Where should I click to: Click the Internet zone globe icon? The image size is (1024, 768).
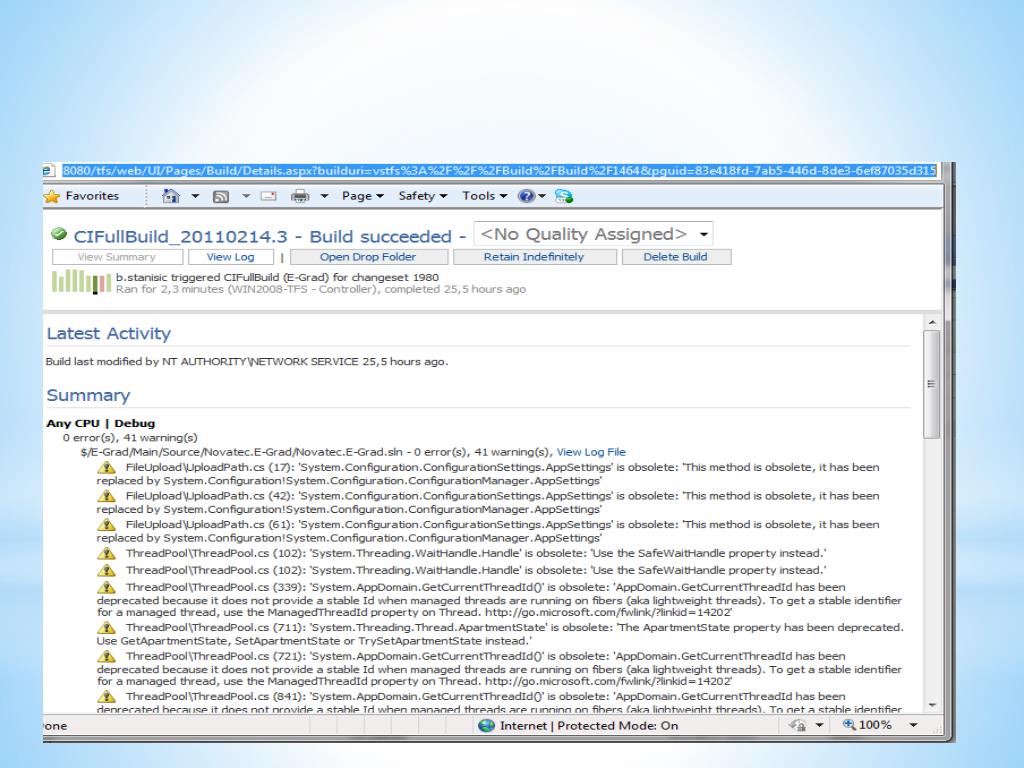[487, 726]
